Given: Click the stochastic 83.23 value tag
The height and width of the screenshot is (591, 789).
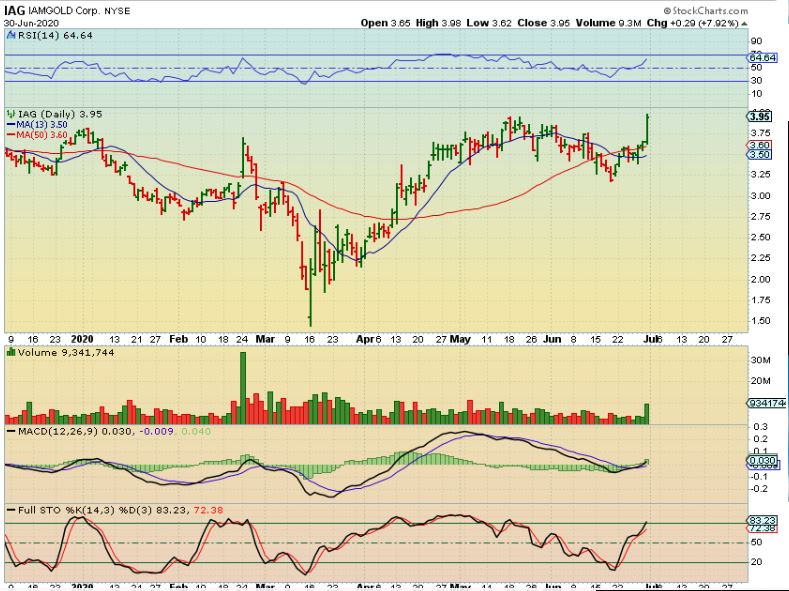Looking at the screenshot, I should click(x=761, y=520).
